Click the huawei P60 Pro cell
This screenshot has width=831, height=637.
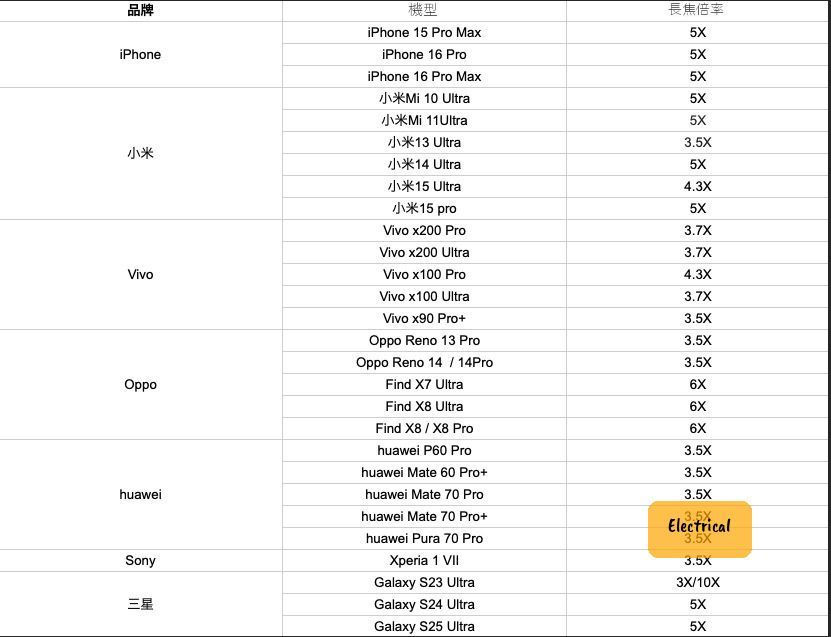click(x=424, y=450)
